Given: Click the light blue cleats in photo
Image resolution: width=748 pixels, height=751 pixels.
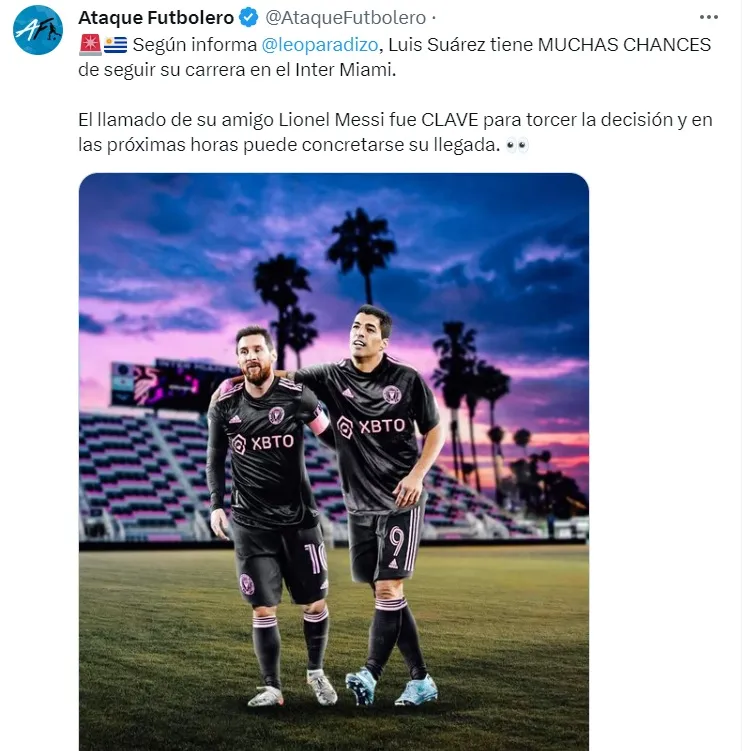Looking at the screenshot, I should pyautogui.click(x=392, y=688).
